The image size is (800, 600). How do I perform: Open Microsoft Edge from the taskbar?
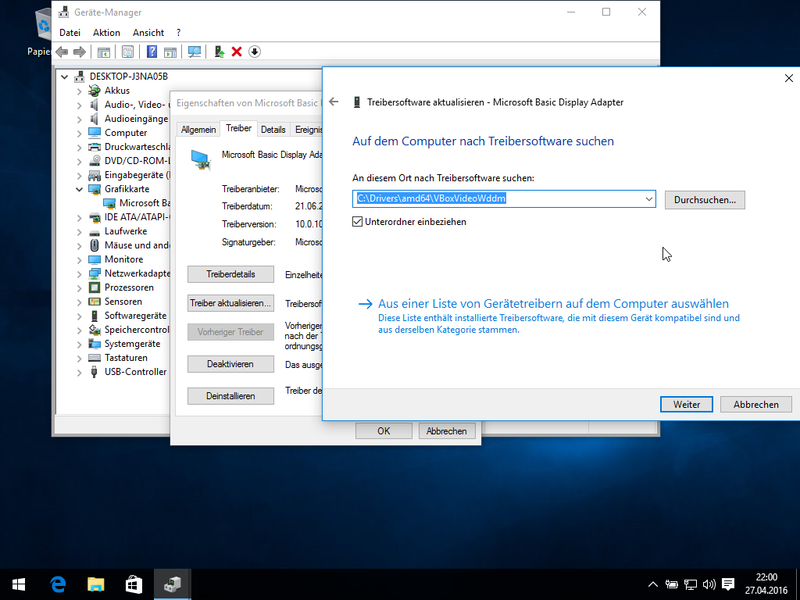point(58,584)
